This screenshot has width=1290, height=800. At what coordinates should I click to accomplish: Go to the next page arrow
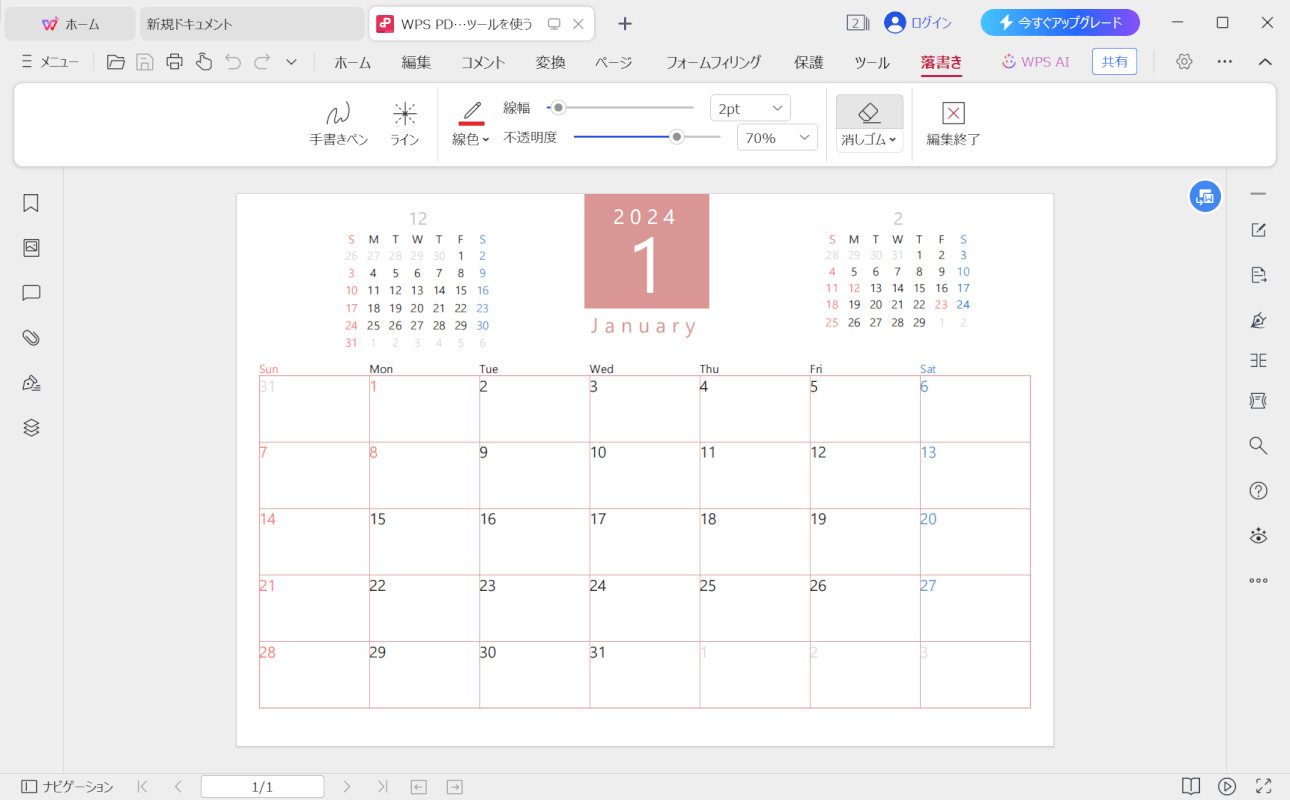coord(347,787)
